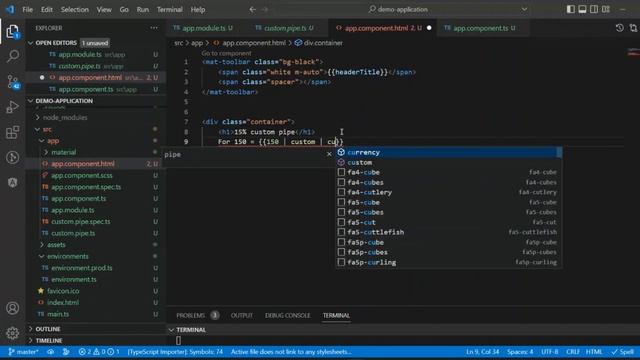Open the timeline history icon at the editor's top right

click(620, 28)
